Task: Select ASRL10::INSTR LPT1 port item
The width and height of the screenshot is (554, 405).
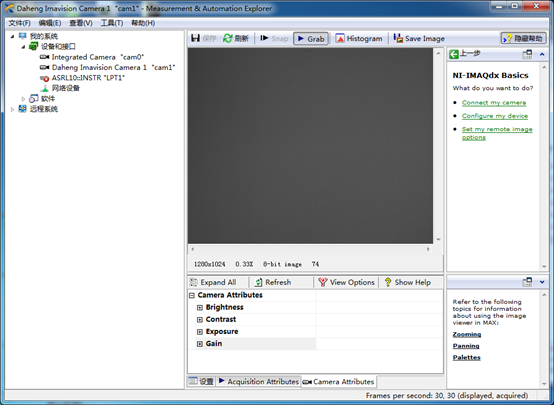Action: 82,78
